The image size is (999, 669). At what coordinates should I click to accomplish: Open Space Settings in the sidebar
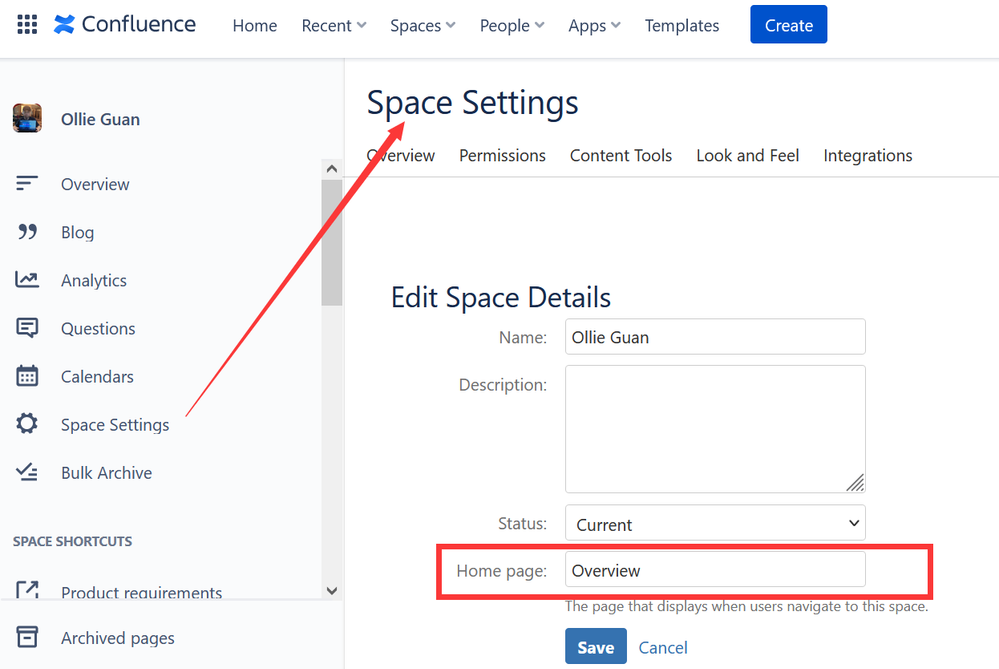tap(115, 425)
